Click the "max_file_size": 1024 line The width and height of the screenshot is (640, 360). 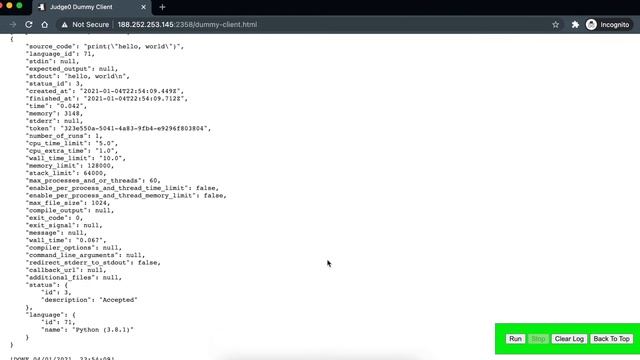pos(68,203)
